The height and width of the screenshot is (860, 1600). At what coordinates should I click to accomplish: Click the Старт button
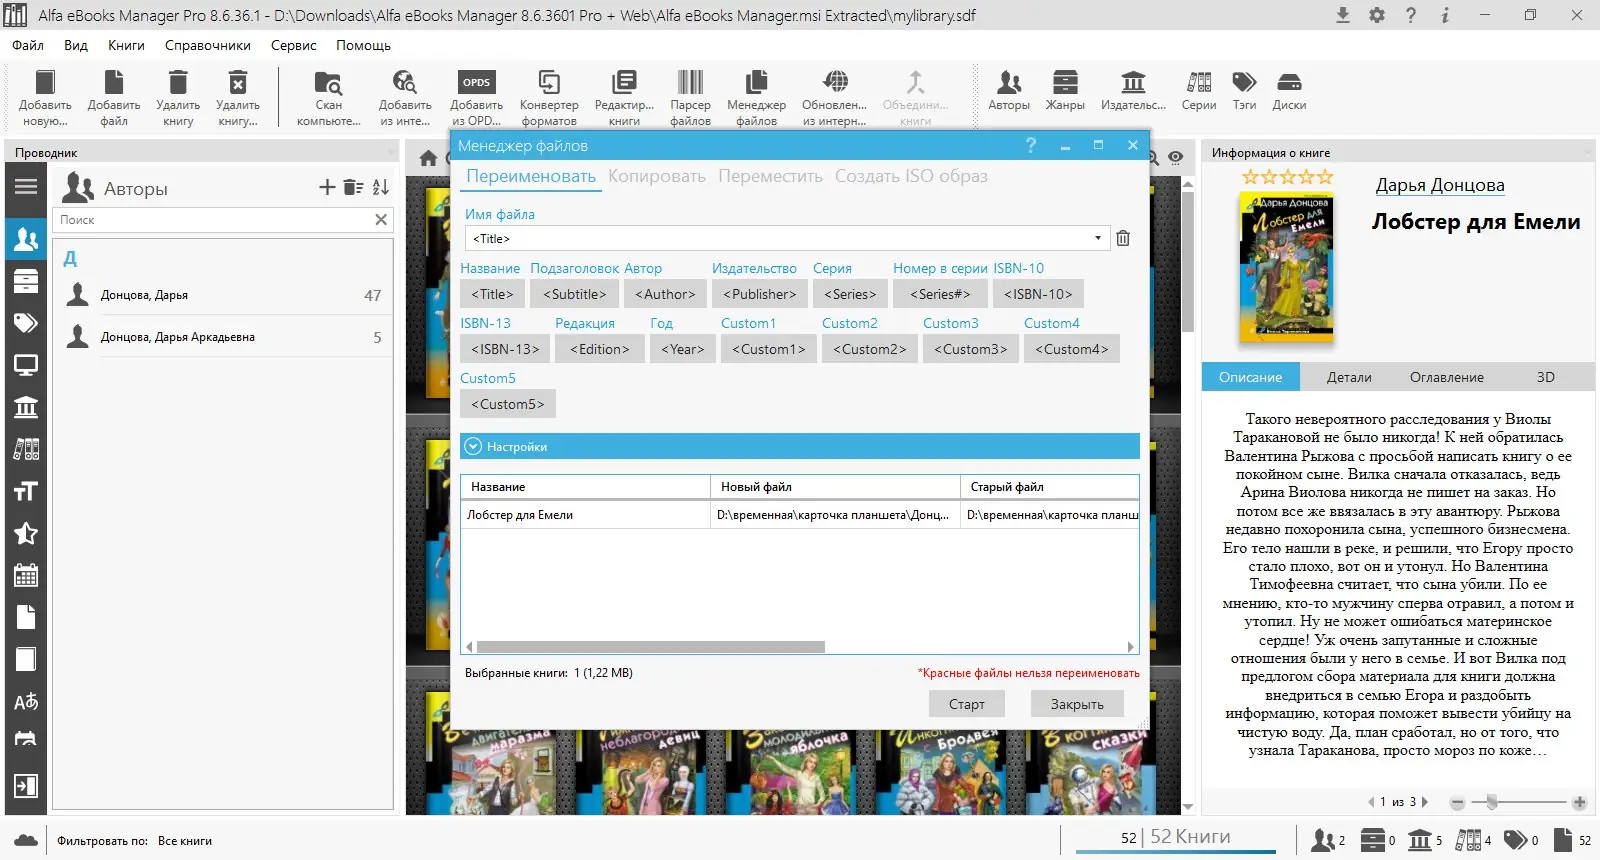click(x=966, y=704)
